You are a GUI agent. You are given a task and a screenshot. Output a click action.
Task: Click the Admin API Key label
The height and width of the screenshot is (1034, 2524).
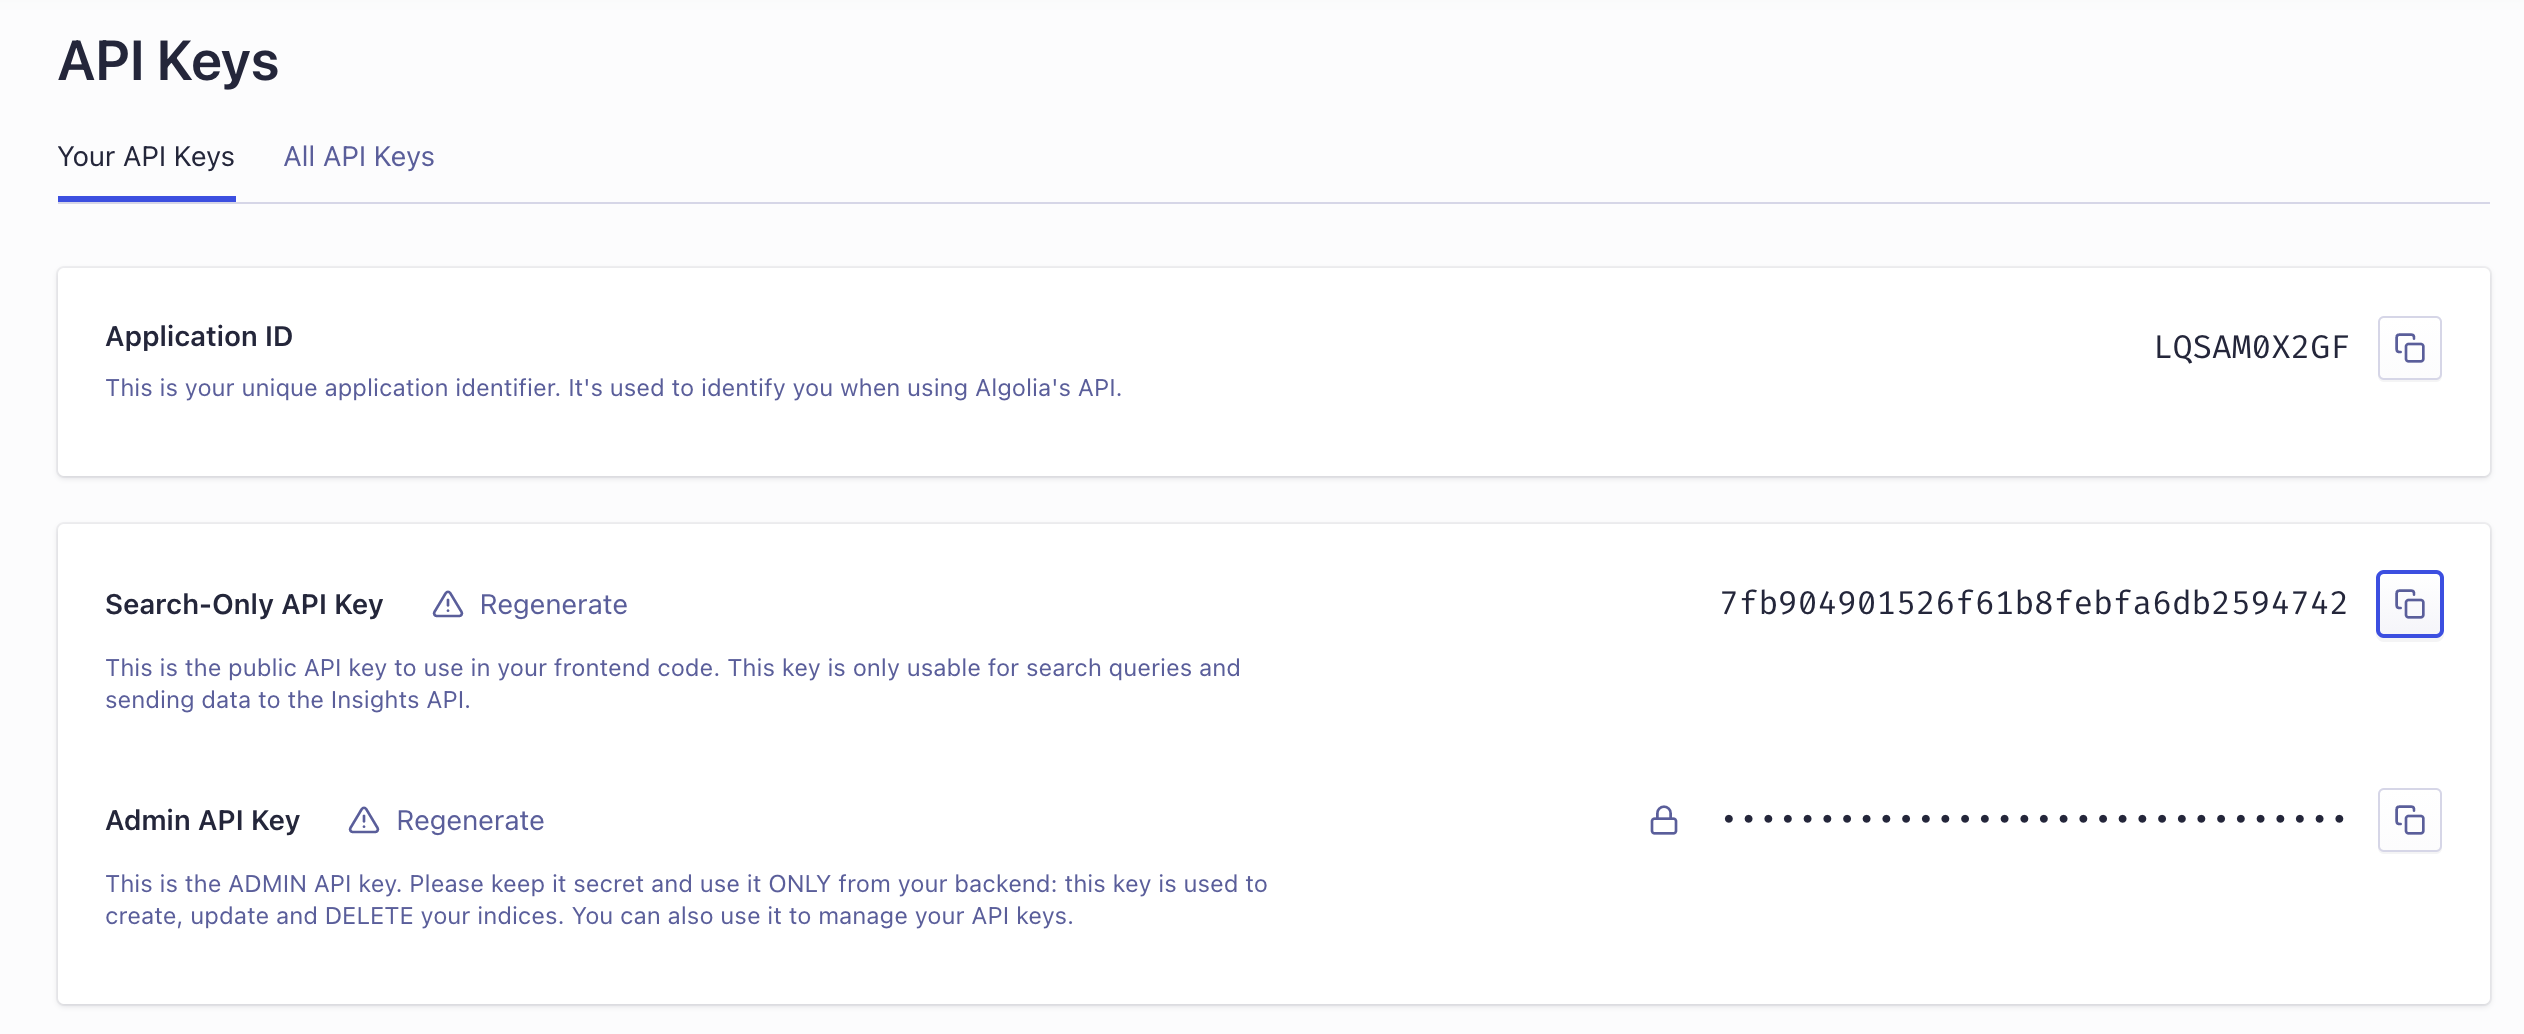pyautogui.click(x=202, y=820)
